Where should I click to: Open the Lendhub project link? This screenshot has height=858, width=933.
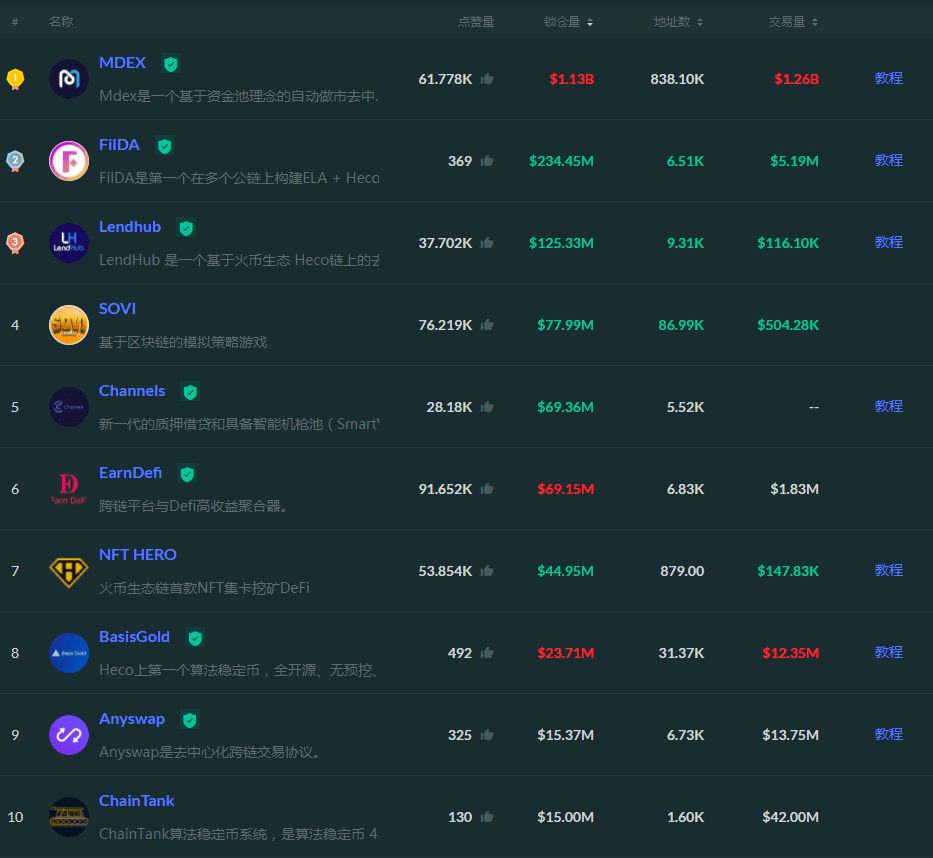coord(130,227)
